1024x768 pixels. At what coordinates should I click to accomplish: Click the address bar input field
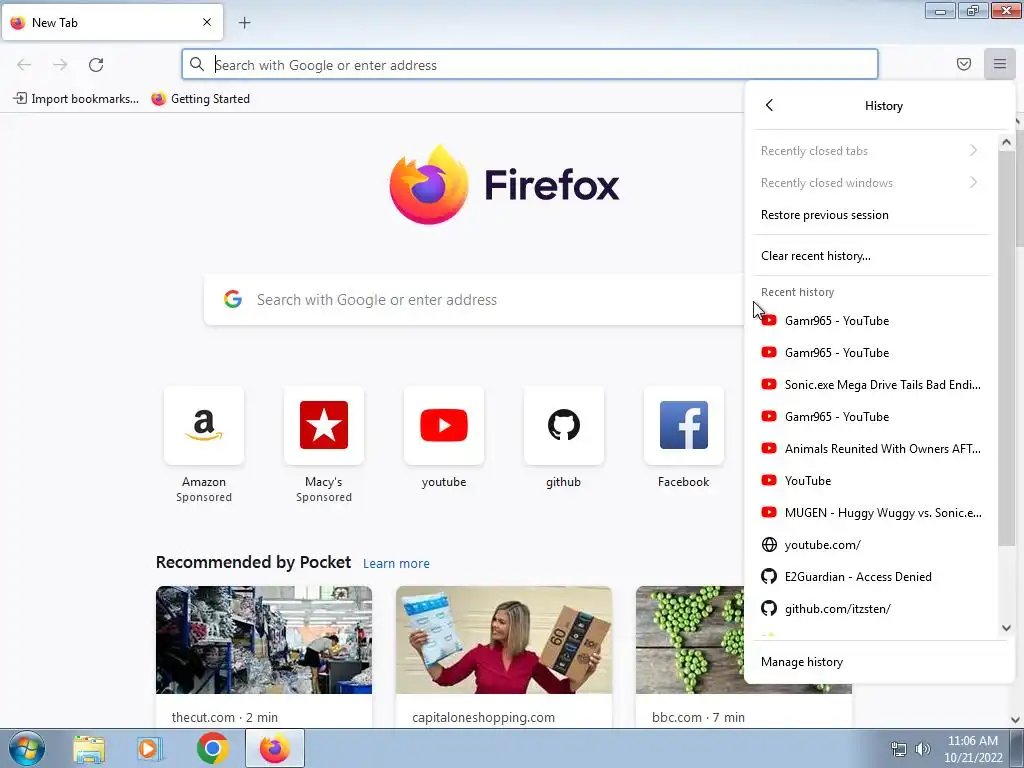coord(530,65)
